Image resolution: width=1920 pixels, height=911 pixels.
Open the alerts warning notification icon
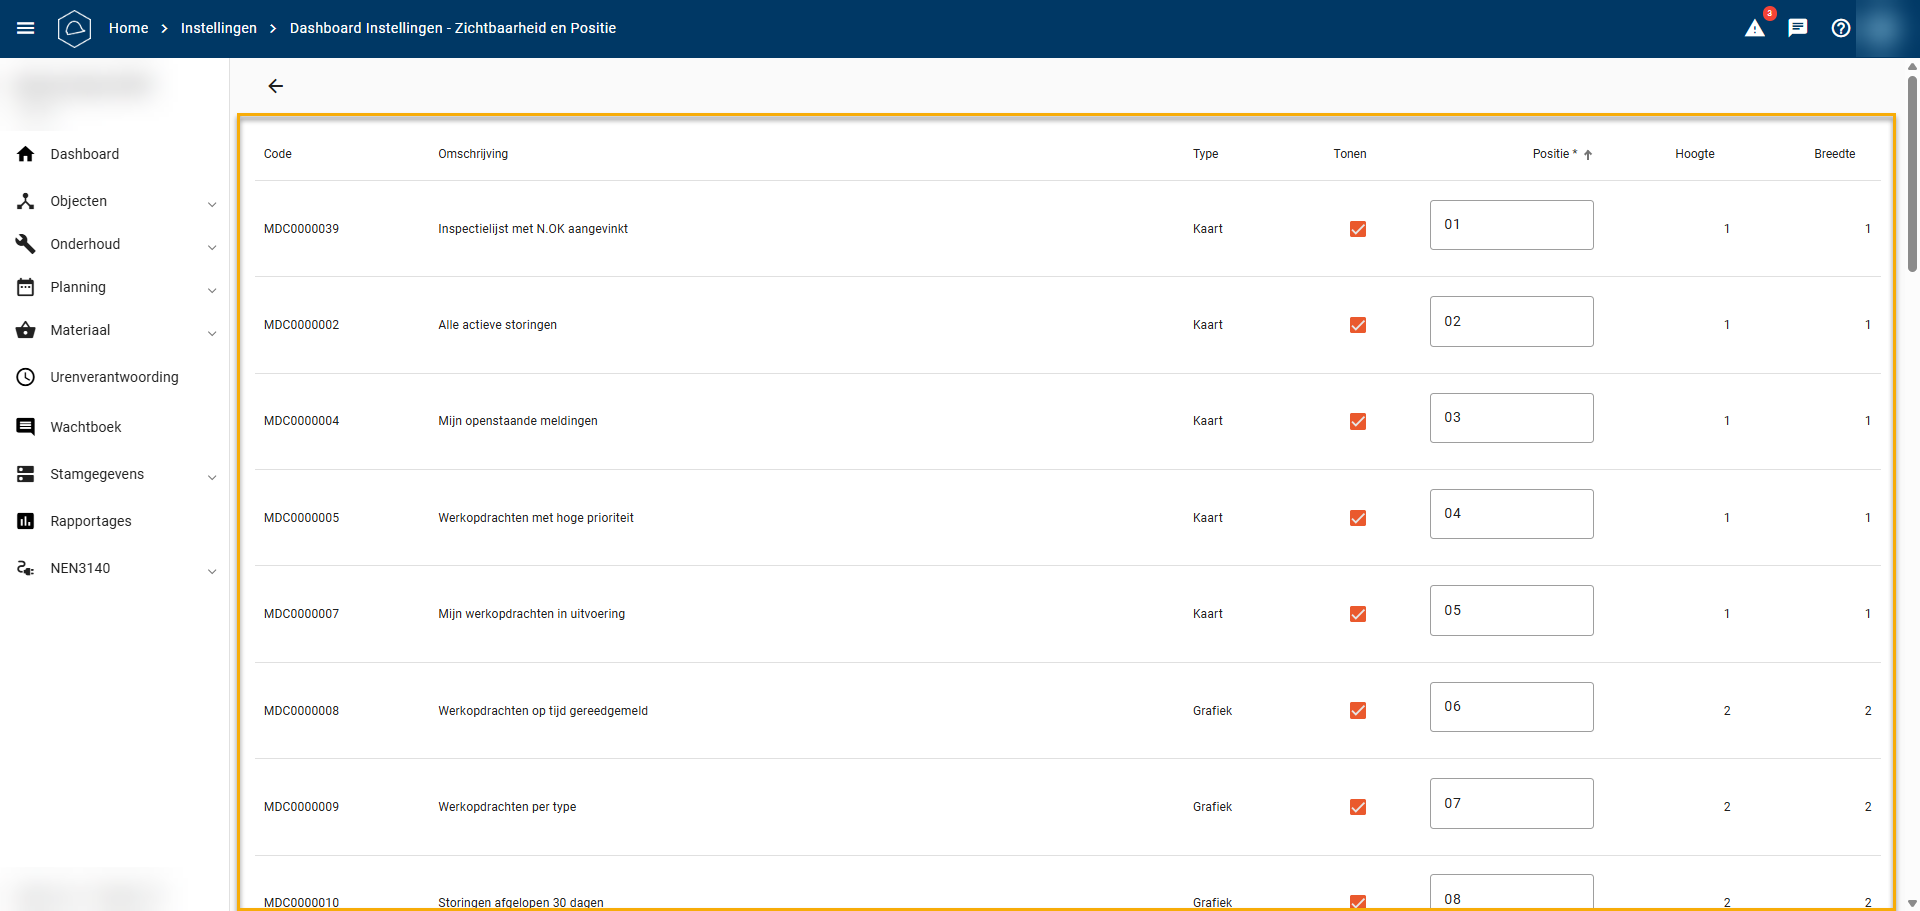coord(1755,28)
